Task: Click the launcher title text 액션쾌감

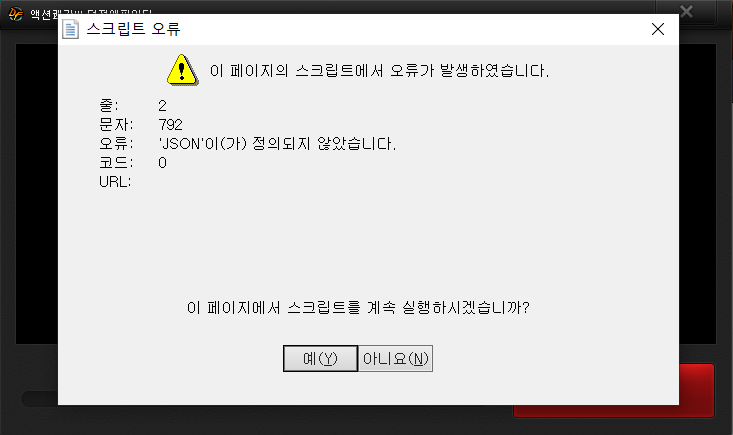Action: [x=44, y=14]
